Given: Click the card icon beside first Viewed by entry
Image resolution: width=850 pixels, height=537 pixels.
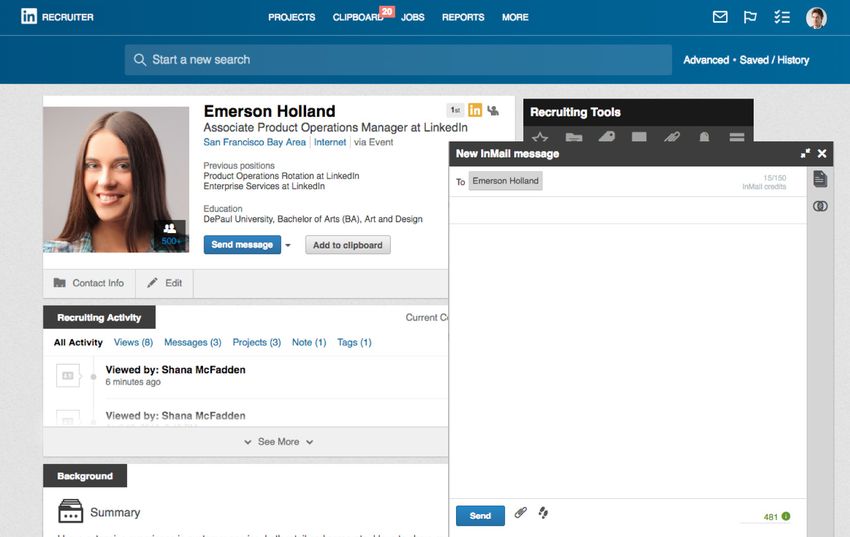Looking at the screenshot, I should point(68,376).
